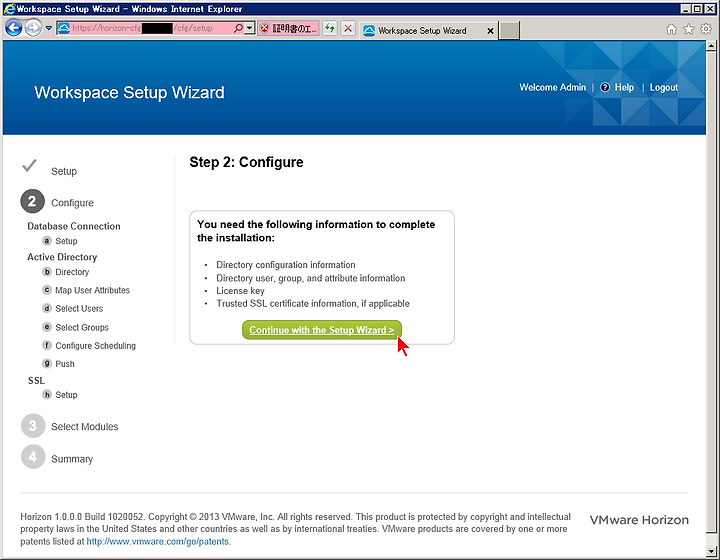
Task: Click the 'a' bullet under Database Connection
Action: [47, 241]
